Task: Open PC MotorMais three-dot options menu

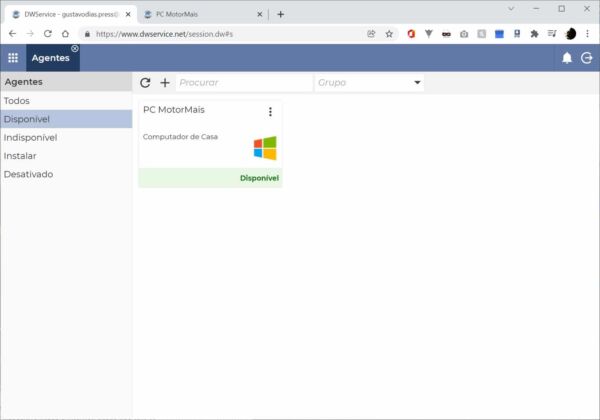Action: [x=270, y=111]
